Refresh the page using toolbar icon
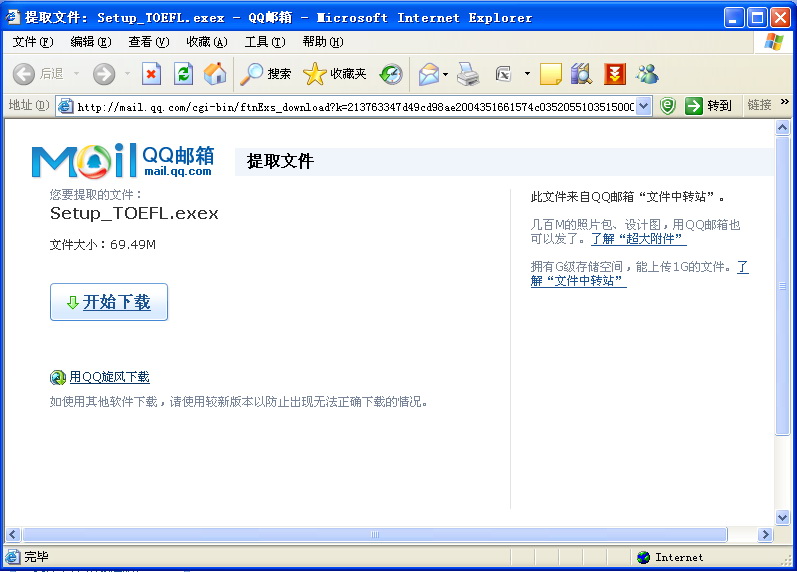The image size is (797, 572). pyautogui.click(x=183, y=74)
